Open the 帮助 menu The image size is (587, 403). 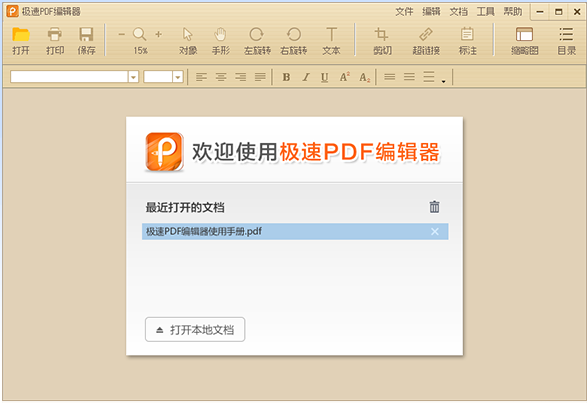tap(513, 12)
